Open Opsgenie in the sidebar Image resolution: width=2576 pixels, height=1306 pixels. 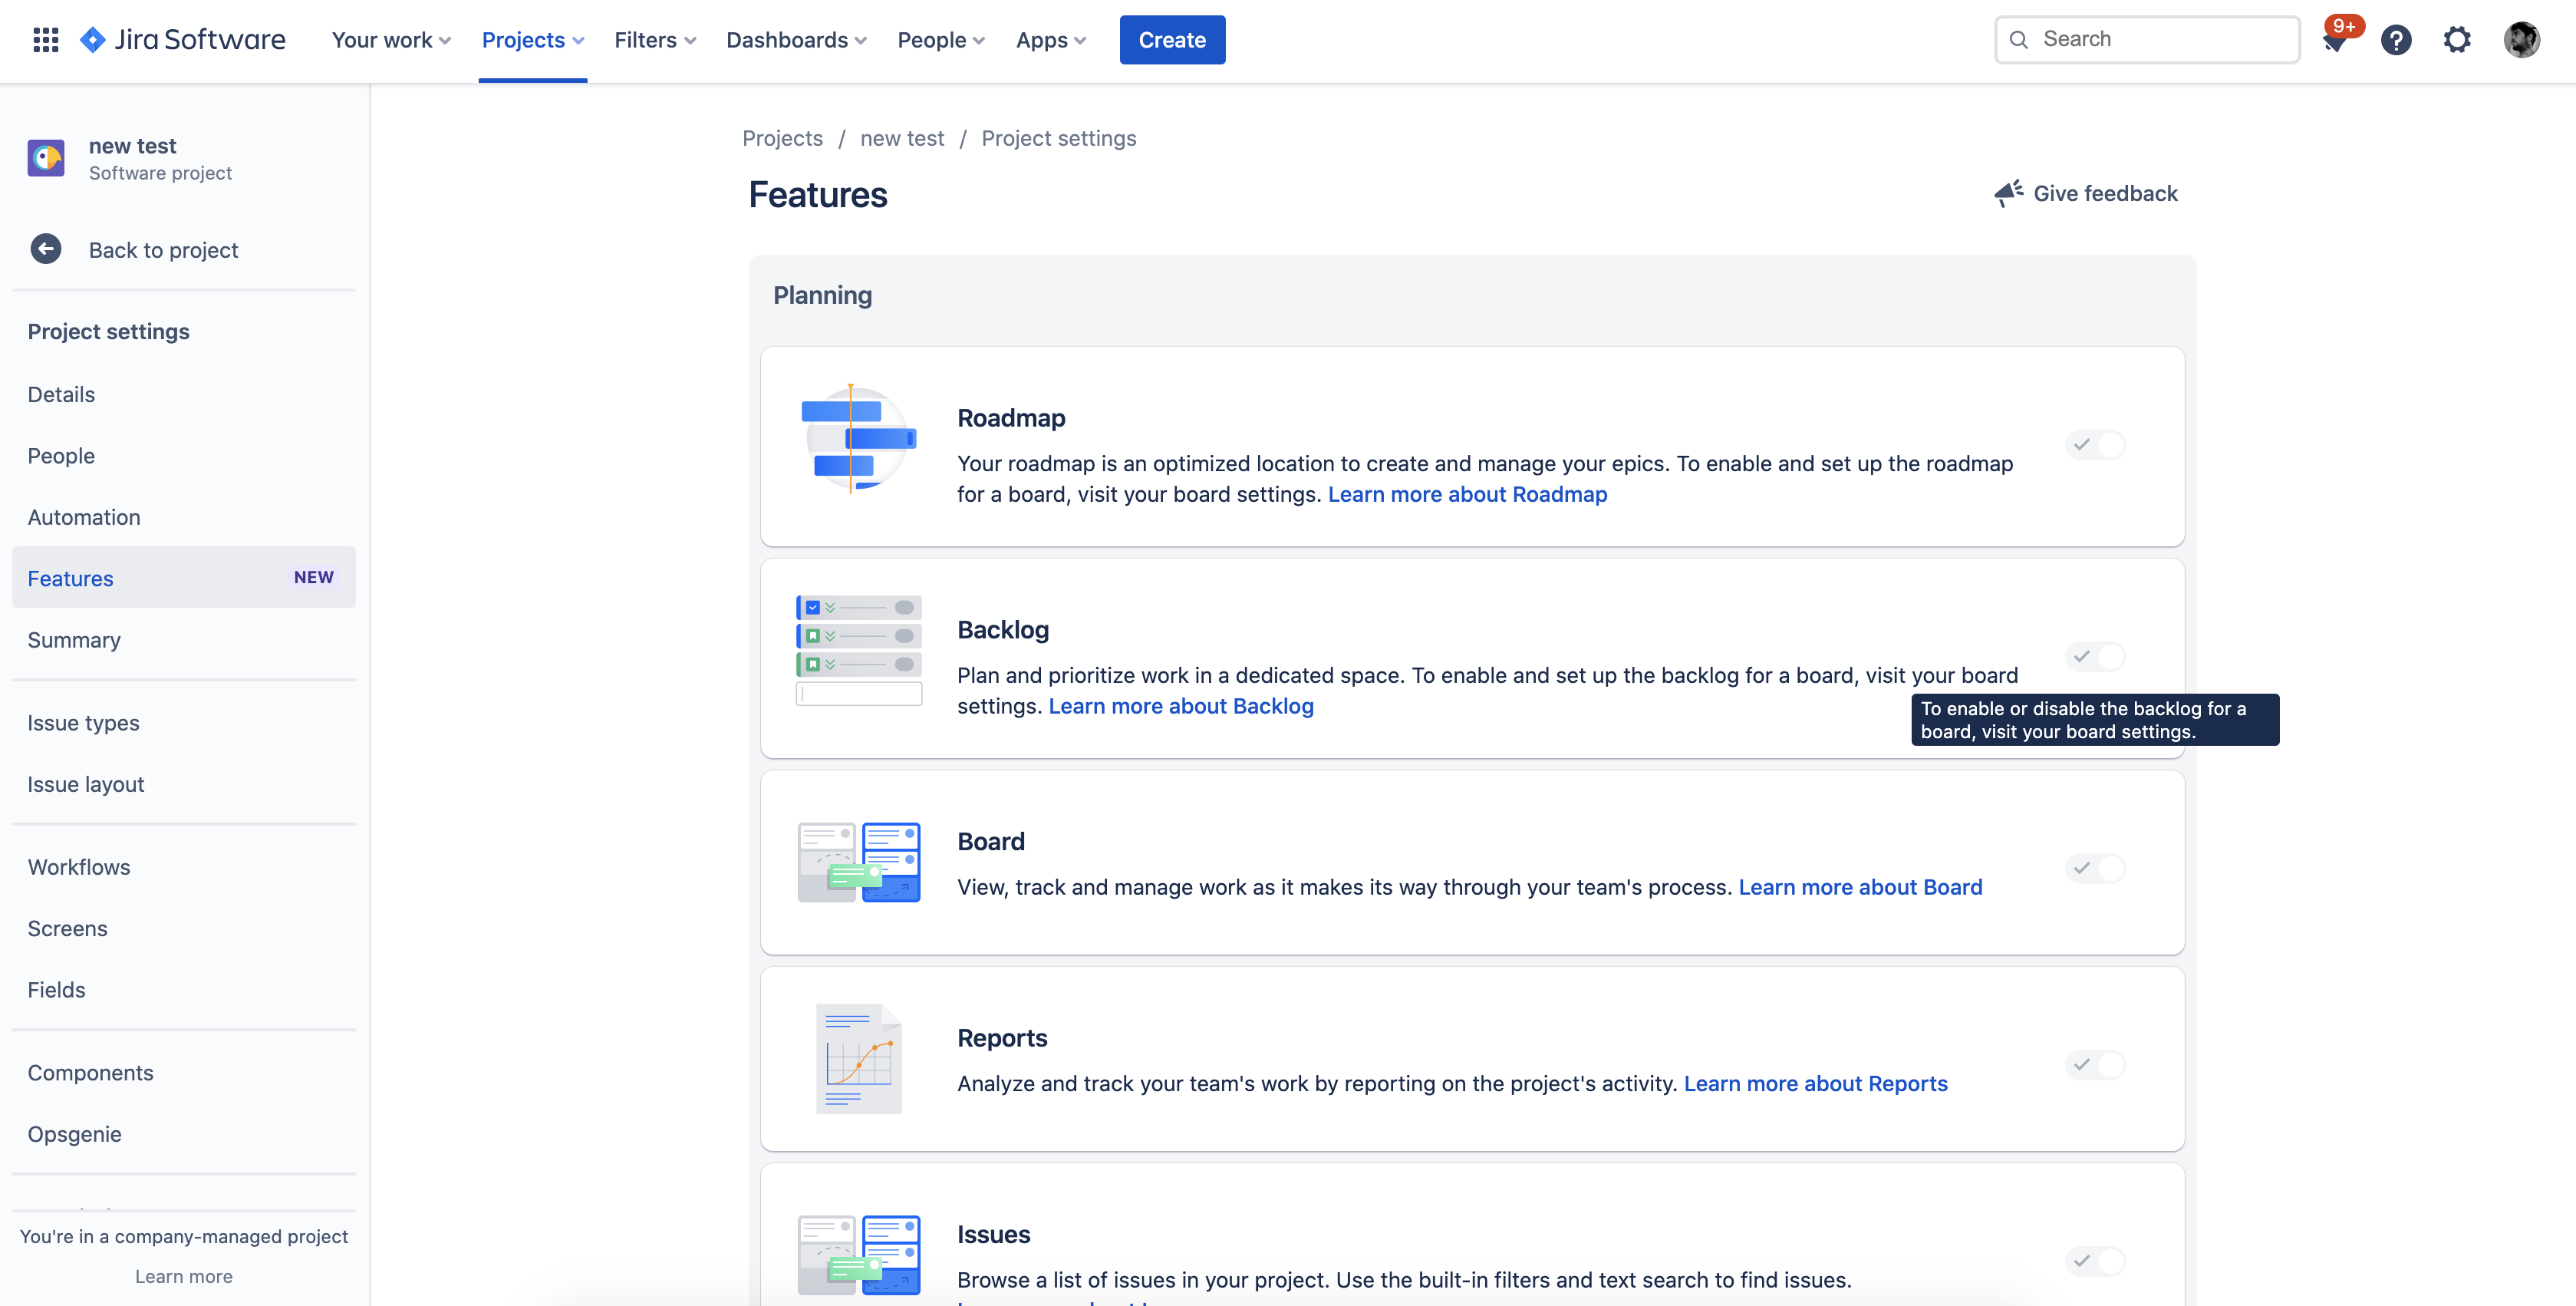(184, 1134)
